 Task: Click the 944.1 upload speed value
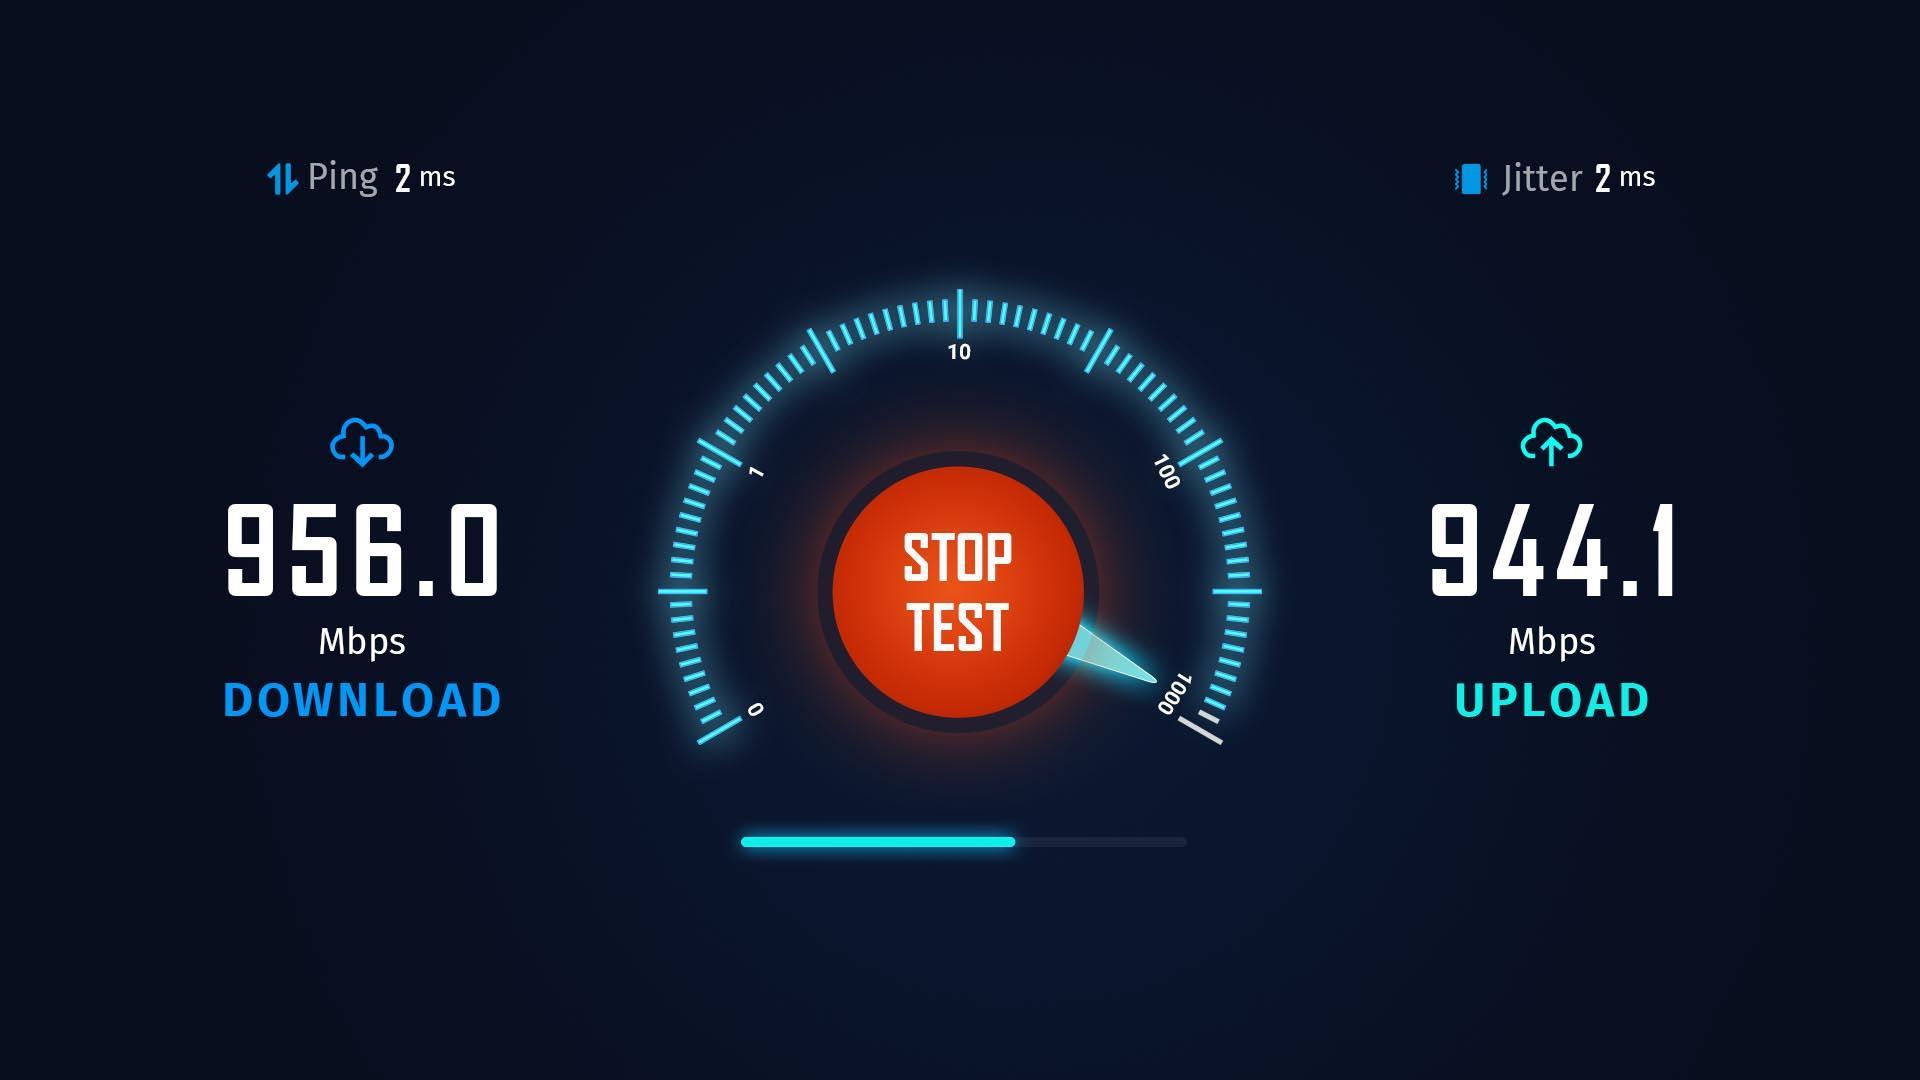coord(1552,551)
